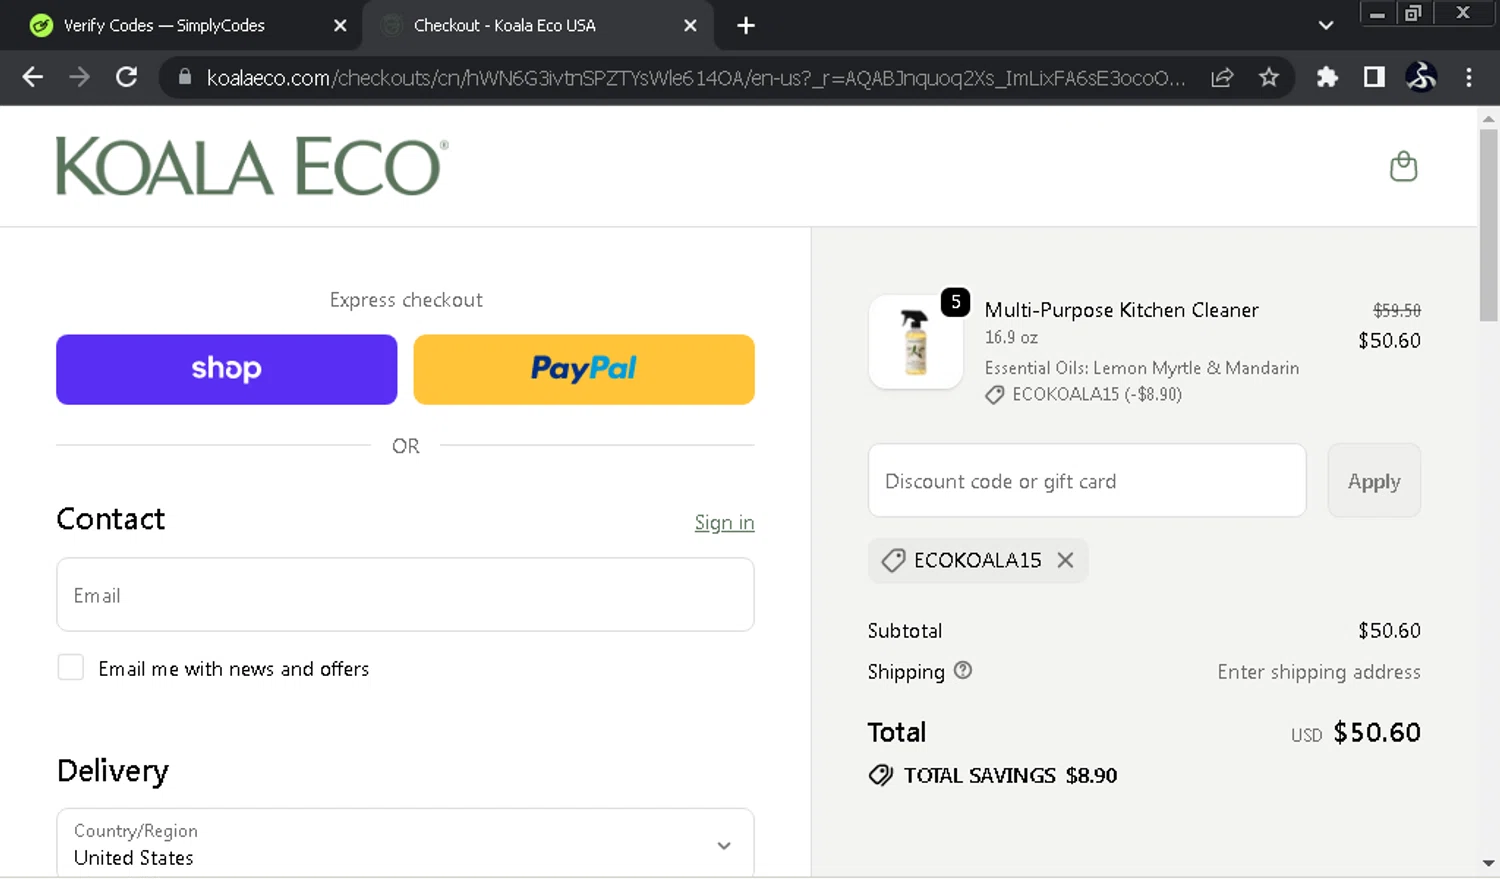Share this page via share icon
Image resolution: width=1500 pixels, height=879 pixels.
[x=1222, y=77]
